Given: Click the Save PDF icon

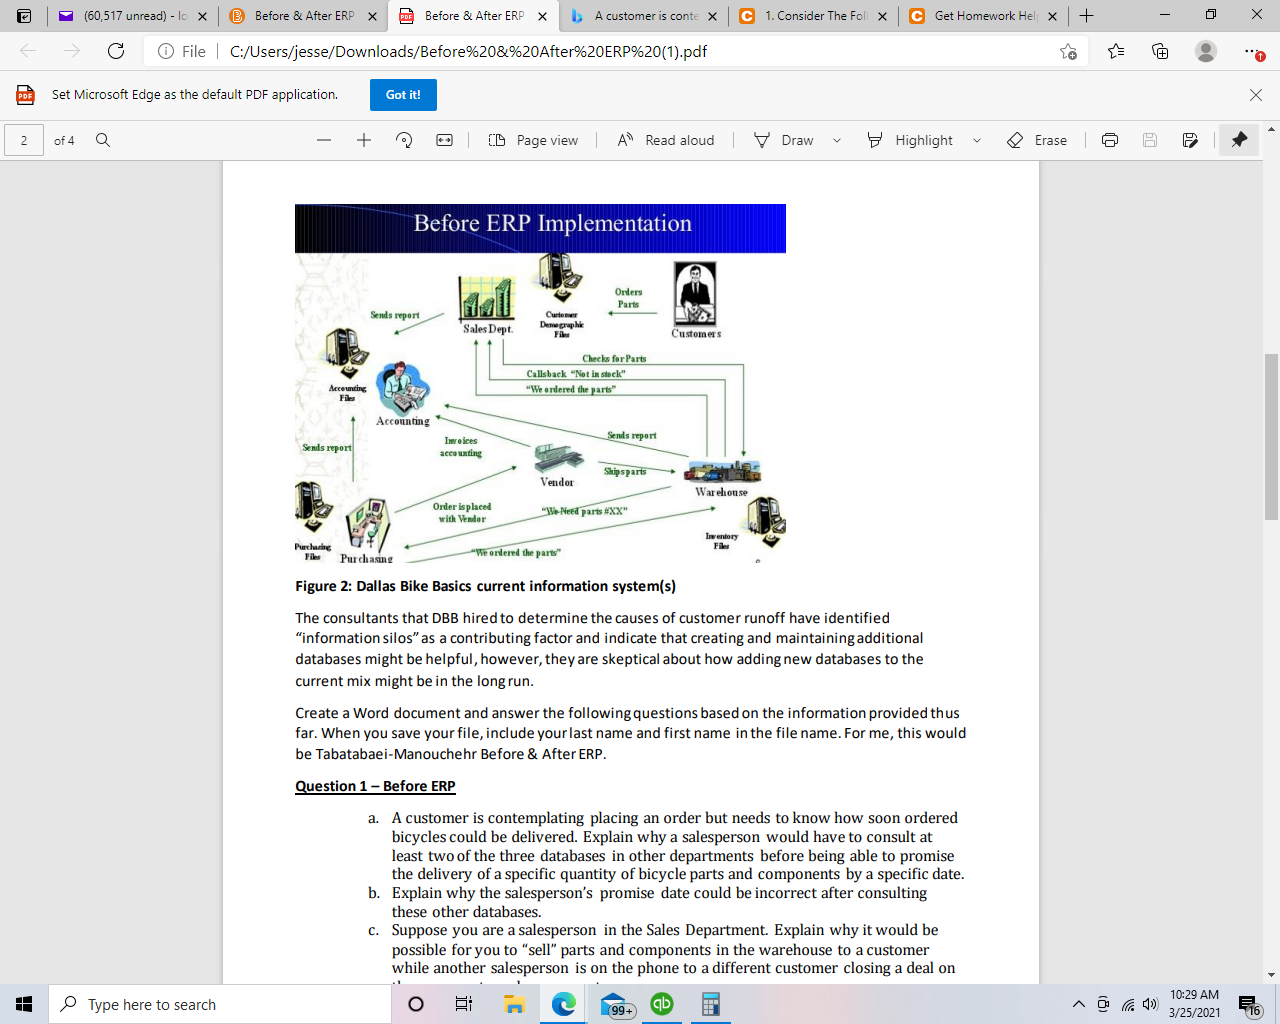Looking at the screenshot, I should [x=1150, y=140].
